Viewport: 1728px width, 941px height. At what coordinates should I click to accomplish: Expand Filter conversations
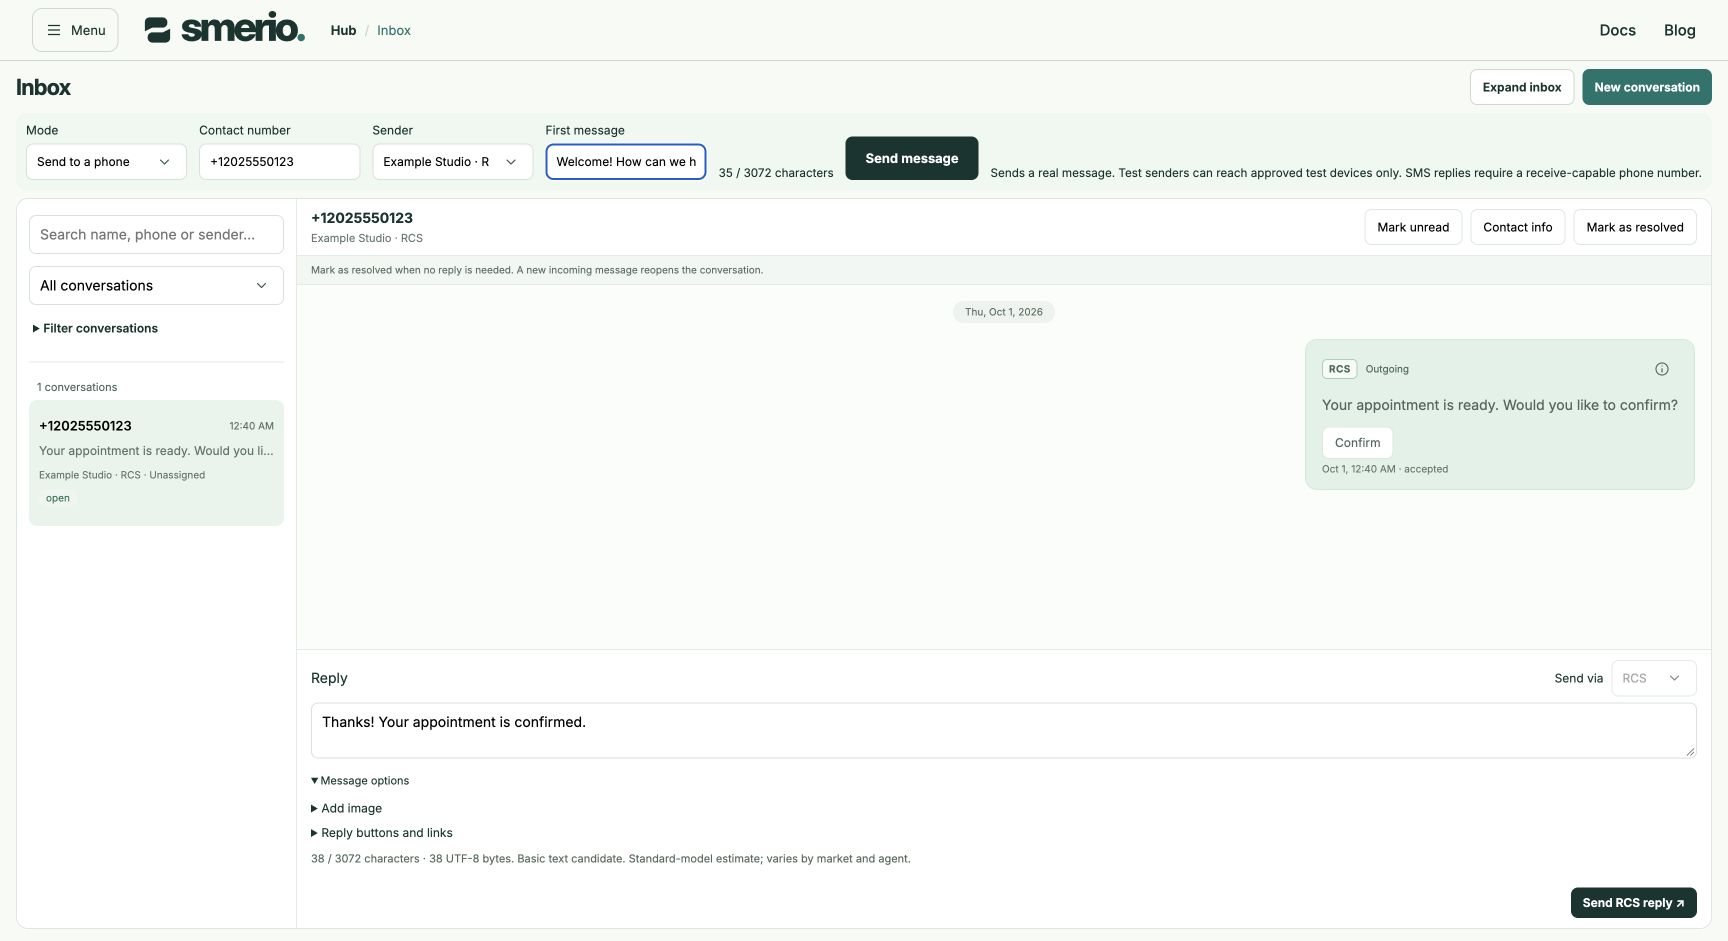tap(95, 328)
